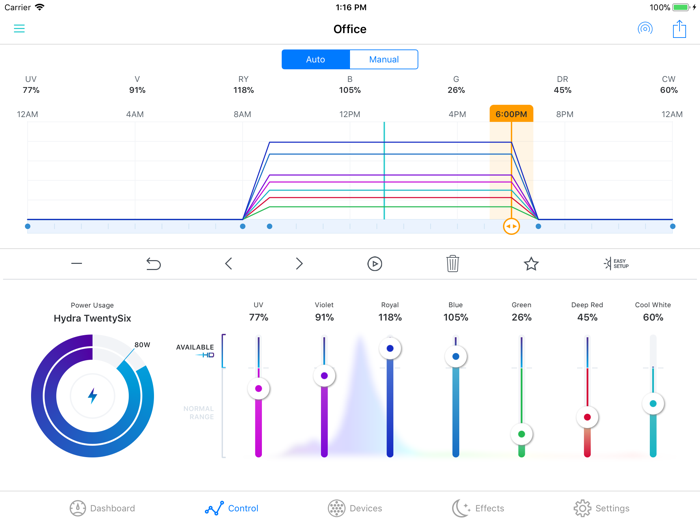Switch to Manual mode
The height and width of the screenshot is (525, 700).
pos(384,59)
